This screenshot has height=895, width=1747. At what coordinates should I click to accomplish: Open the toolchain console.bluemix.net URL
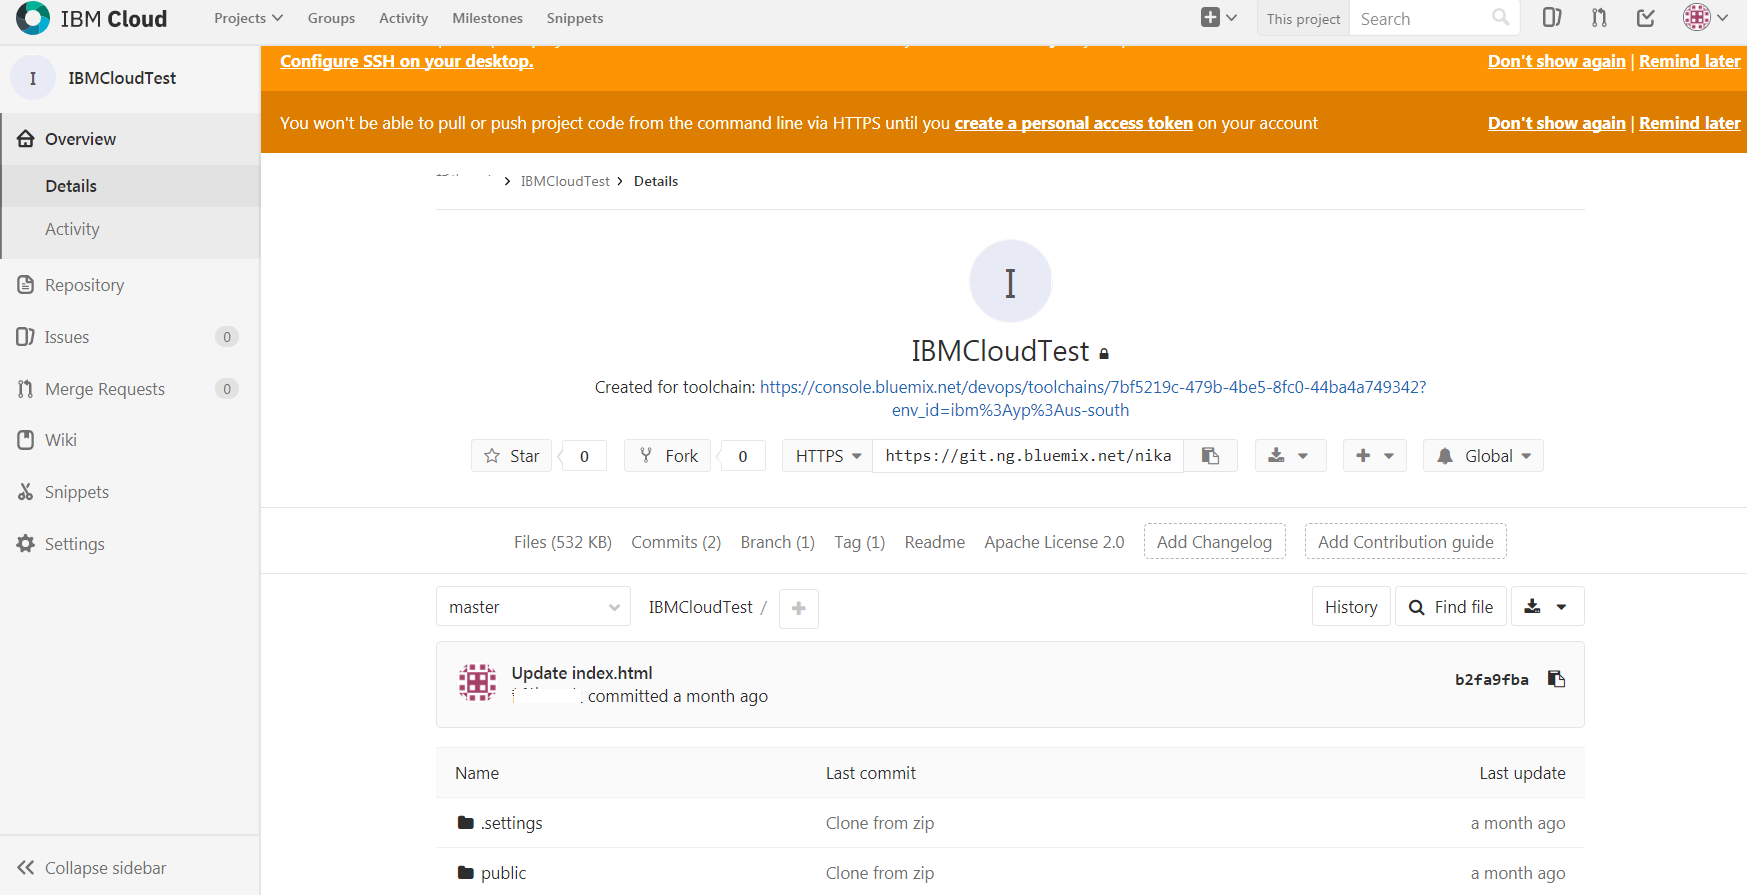(x=1093, y=398)
